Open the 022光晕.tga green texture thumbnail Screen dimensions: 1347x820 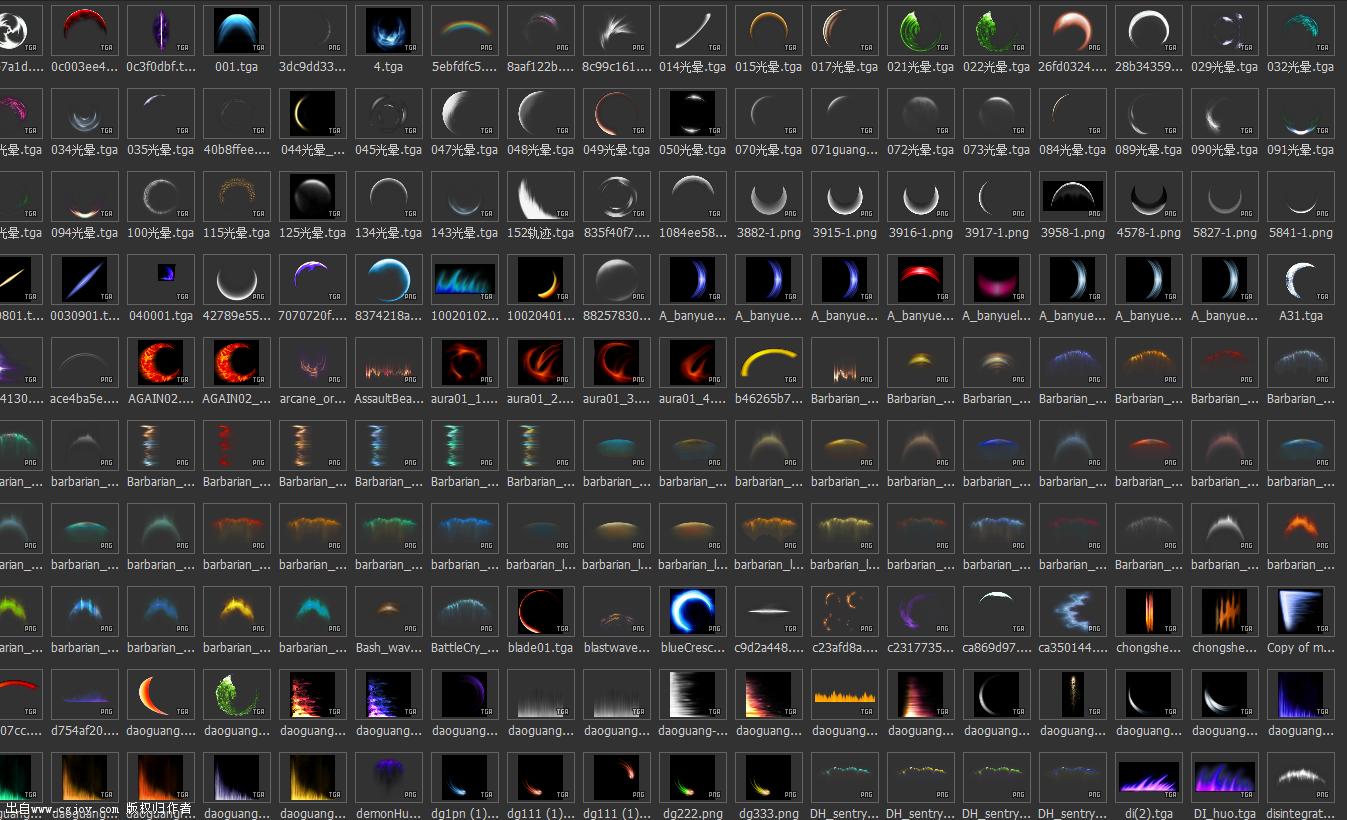coord(997,30)
